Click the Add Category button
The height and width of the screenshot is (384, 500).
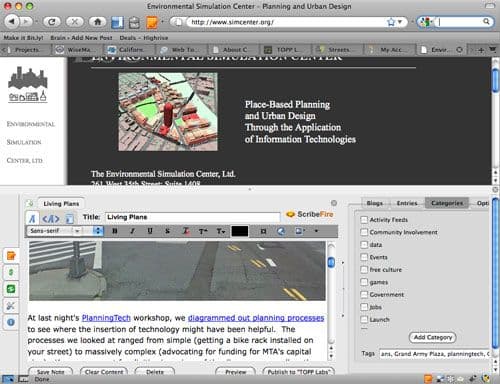pyautogui.click(x=432, y=337)
